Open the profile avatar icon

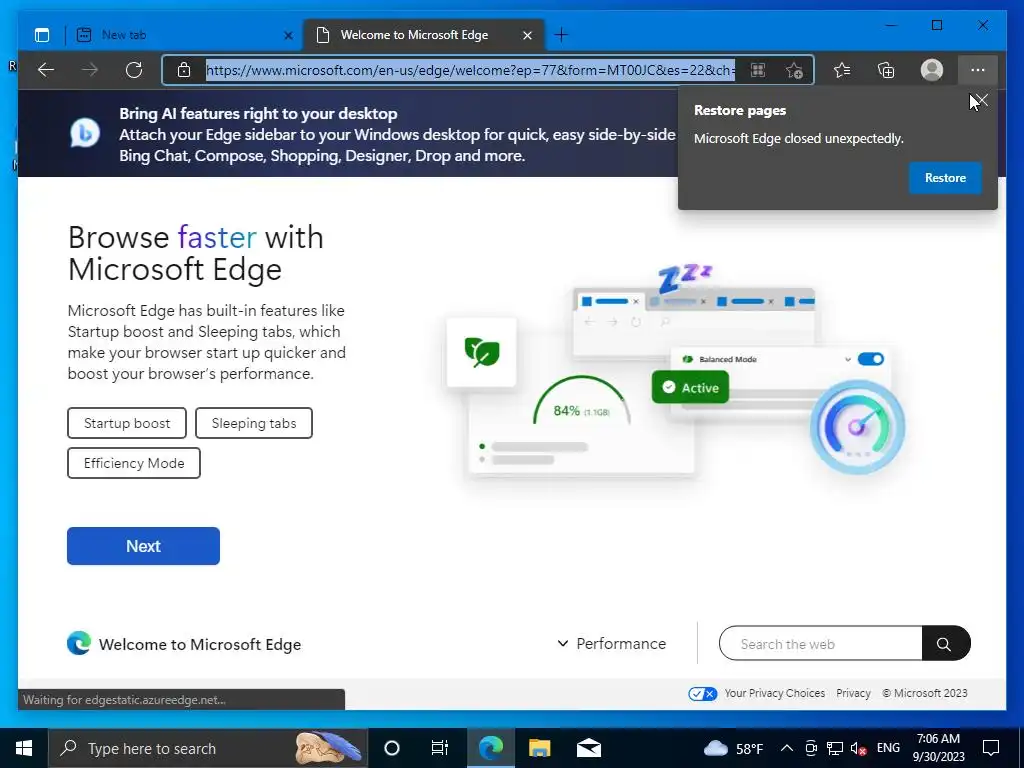[932, 70]
